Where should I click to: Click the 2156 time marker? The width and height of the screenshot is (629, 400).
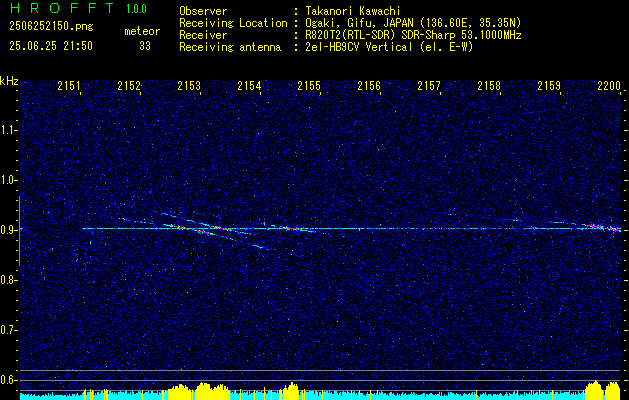369,85
